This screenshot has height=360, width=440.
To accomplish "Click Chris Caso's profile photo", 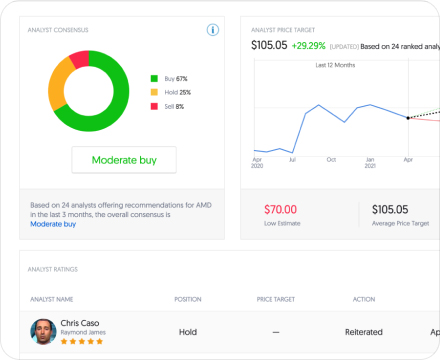I will (43, 332).
